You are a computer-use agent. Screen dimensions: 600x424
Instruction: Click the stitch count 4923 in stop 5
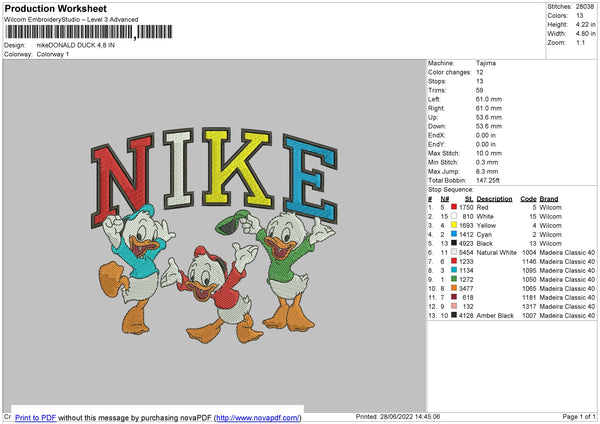466,243
